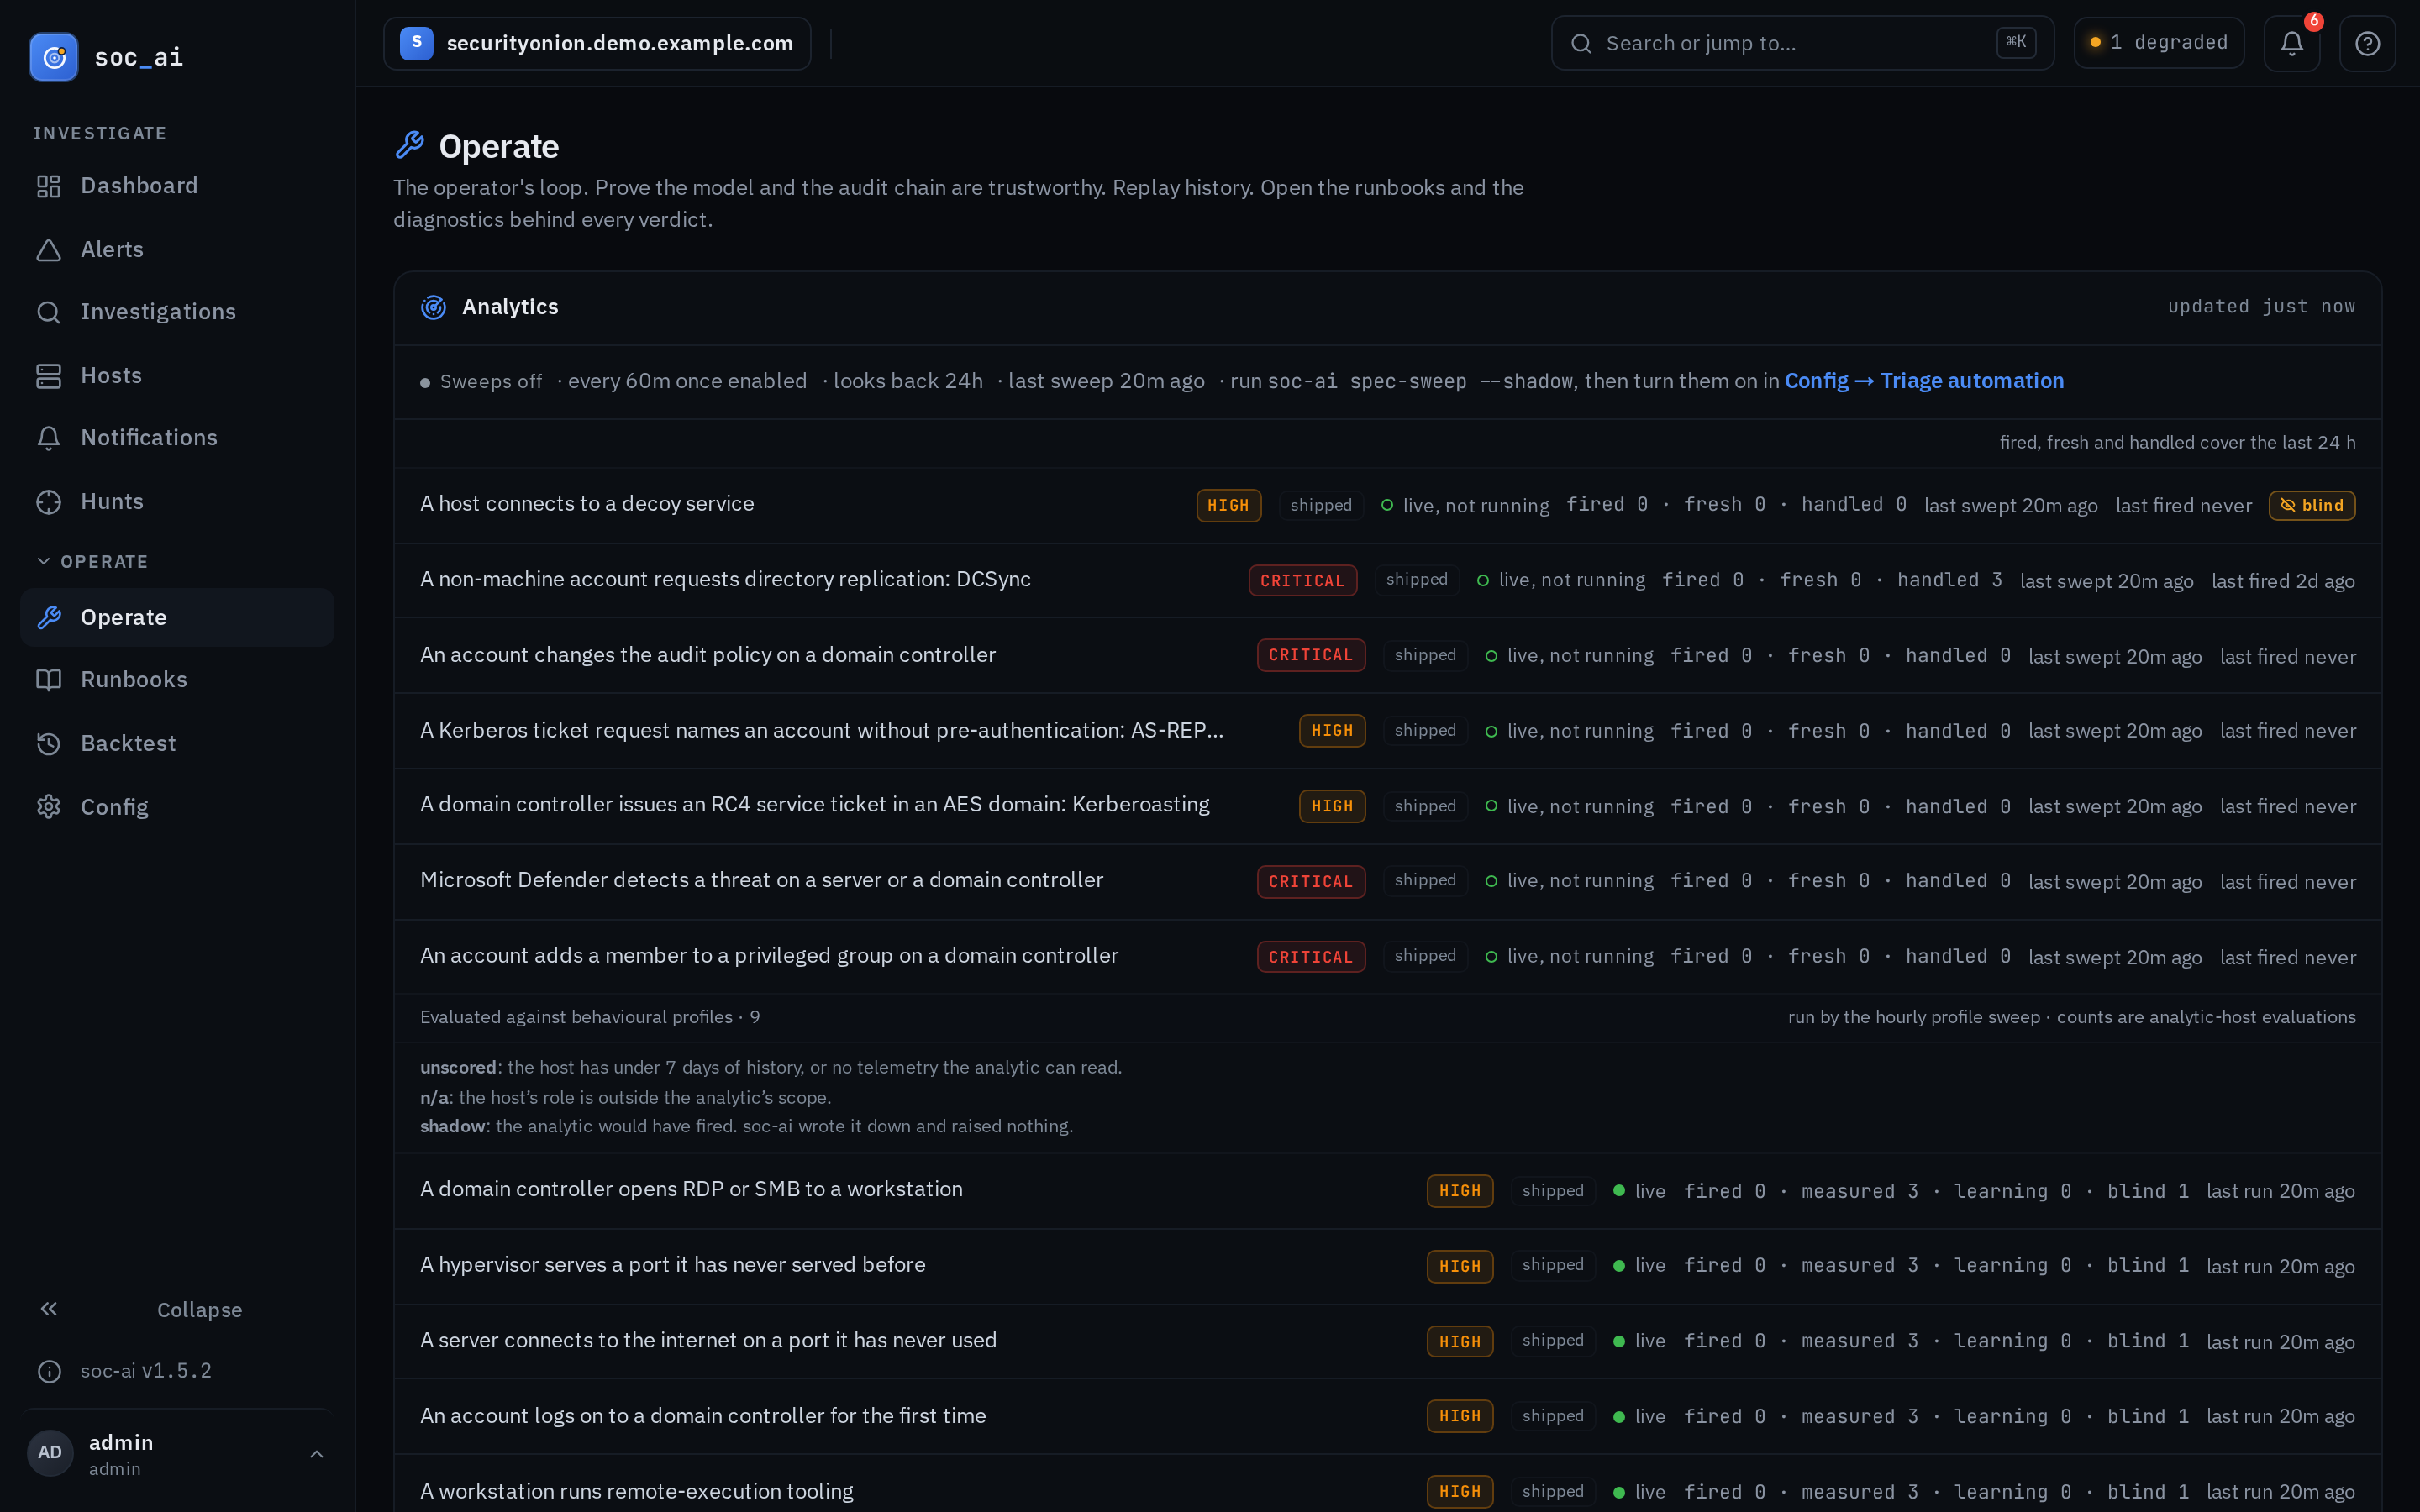Open Investigations from the sidebar

coord(177,312)
